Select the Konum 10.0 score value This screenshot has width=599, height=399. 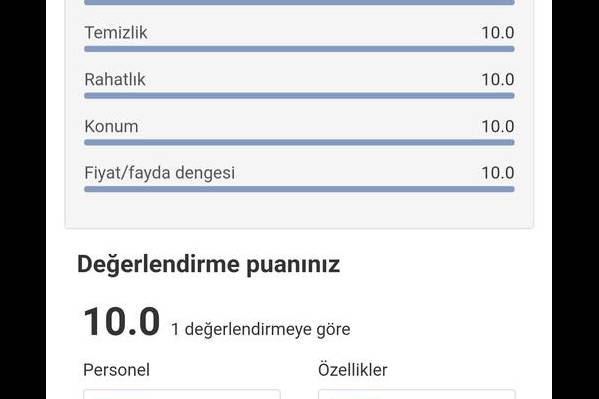pyautogui.click(x=497, y=127)
